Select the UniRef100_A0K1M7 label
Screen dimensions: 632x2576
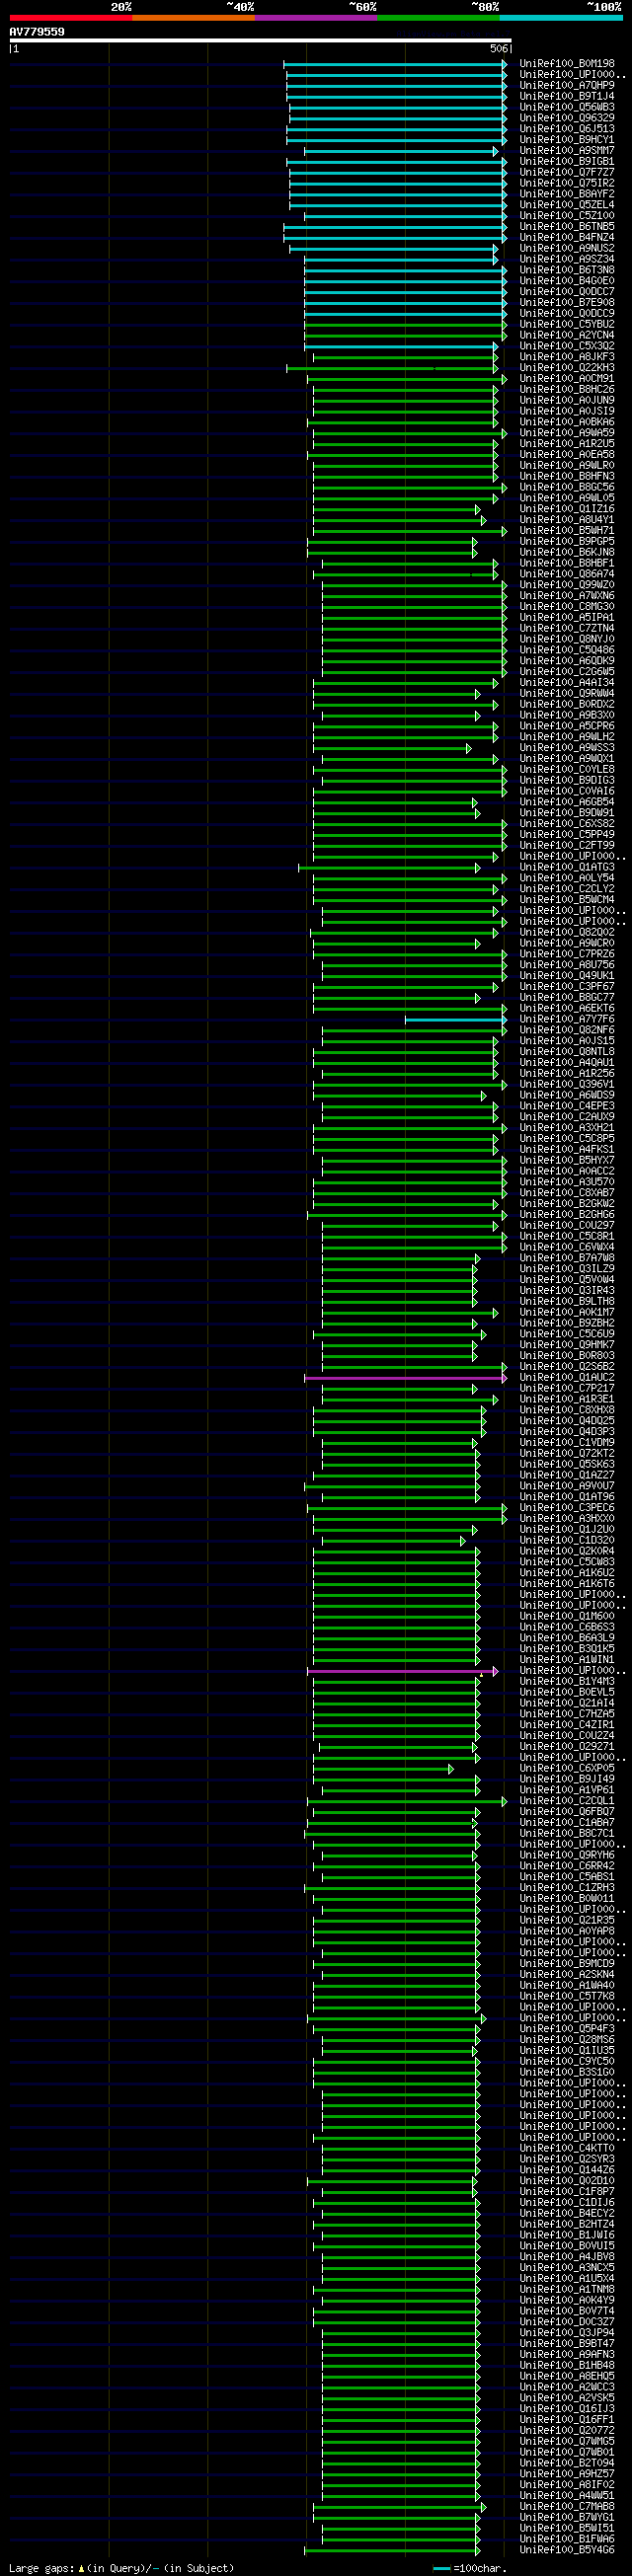567,1313
